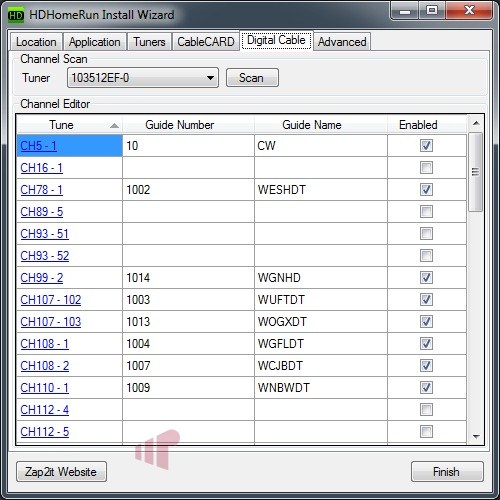Click the CH99 - 2 link
This screenshot has height=500, width=500.
[x=42, y=278]
